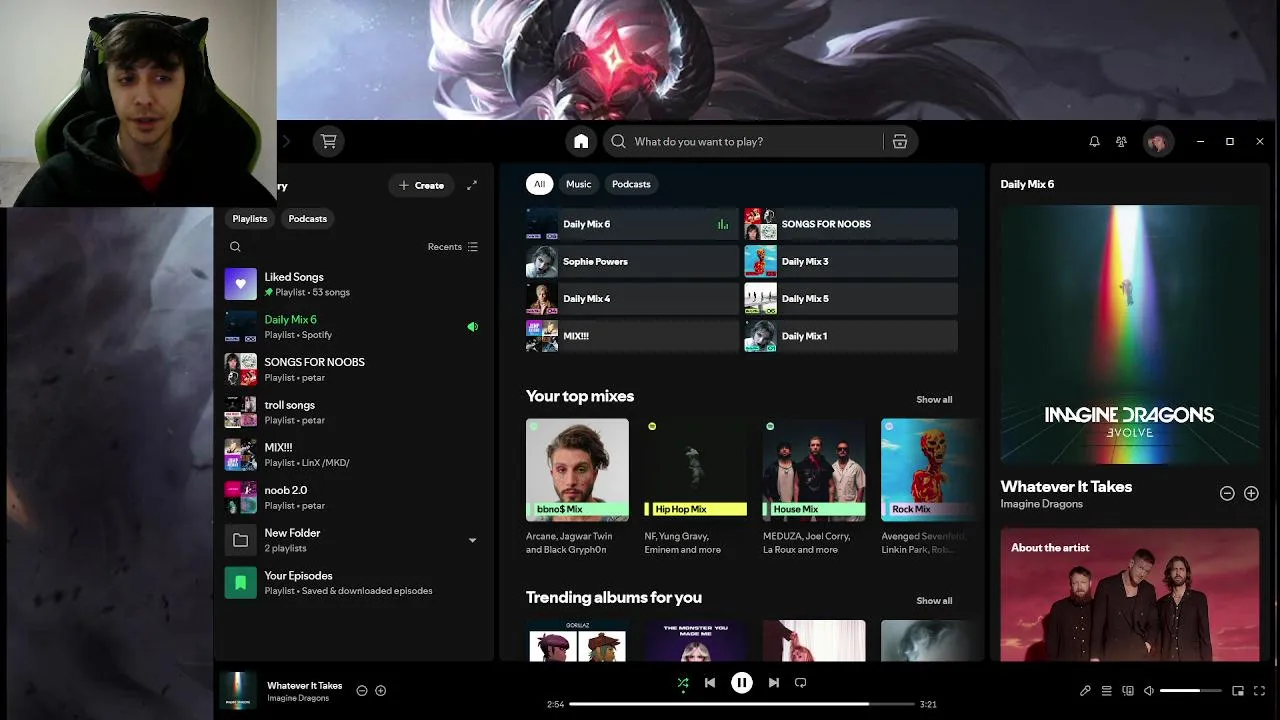Show all top mixes
Viewport: 1280px width, 720px height.
coord(934,399)
